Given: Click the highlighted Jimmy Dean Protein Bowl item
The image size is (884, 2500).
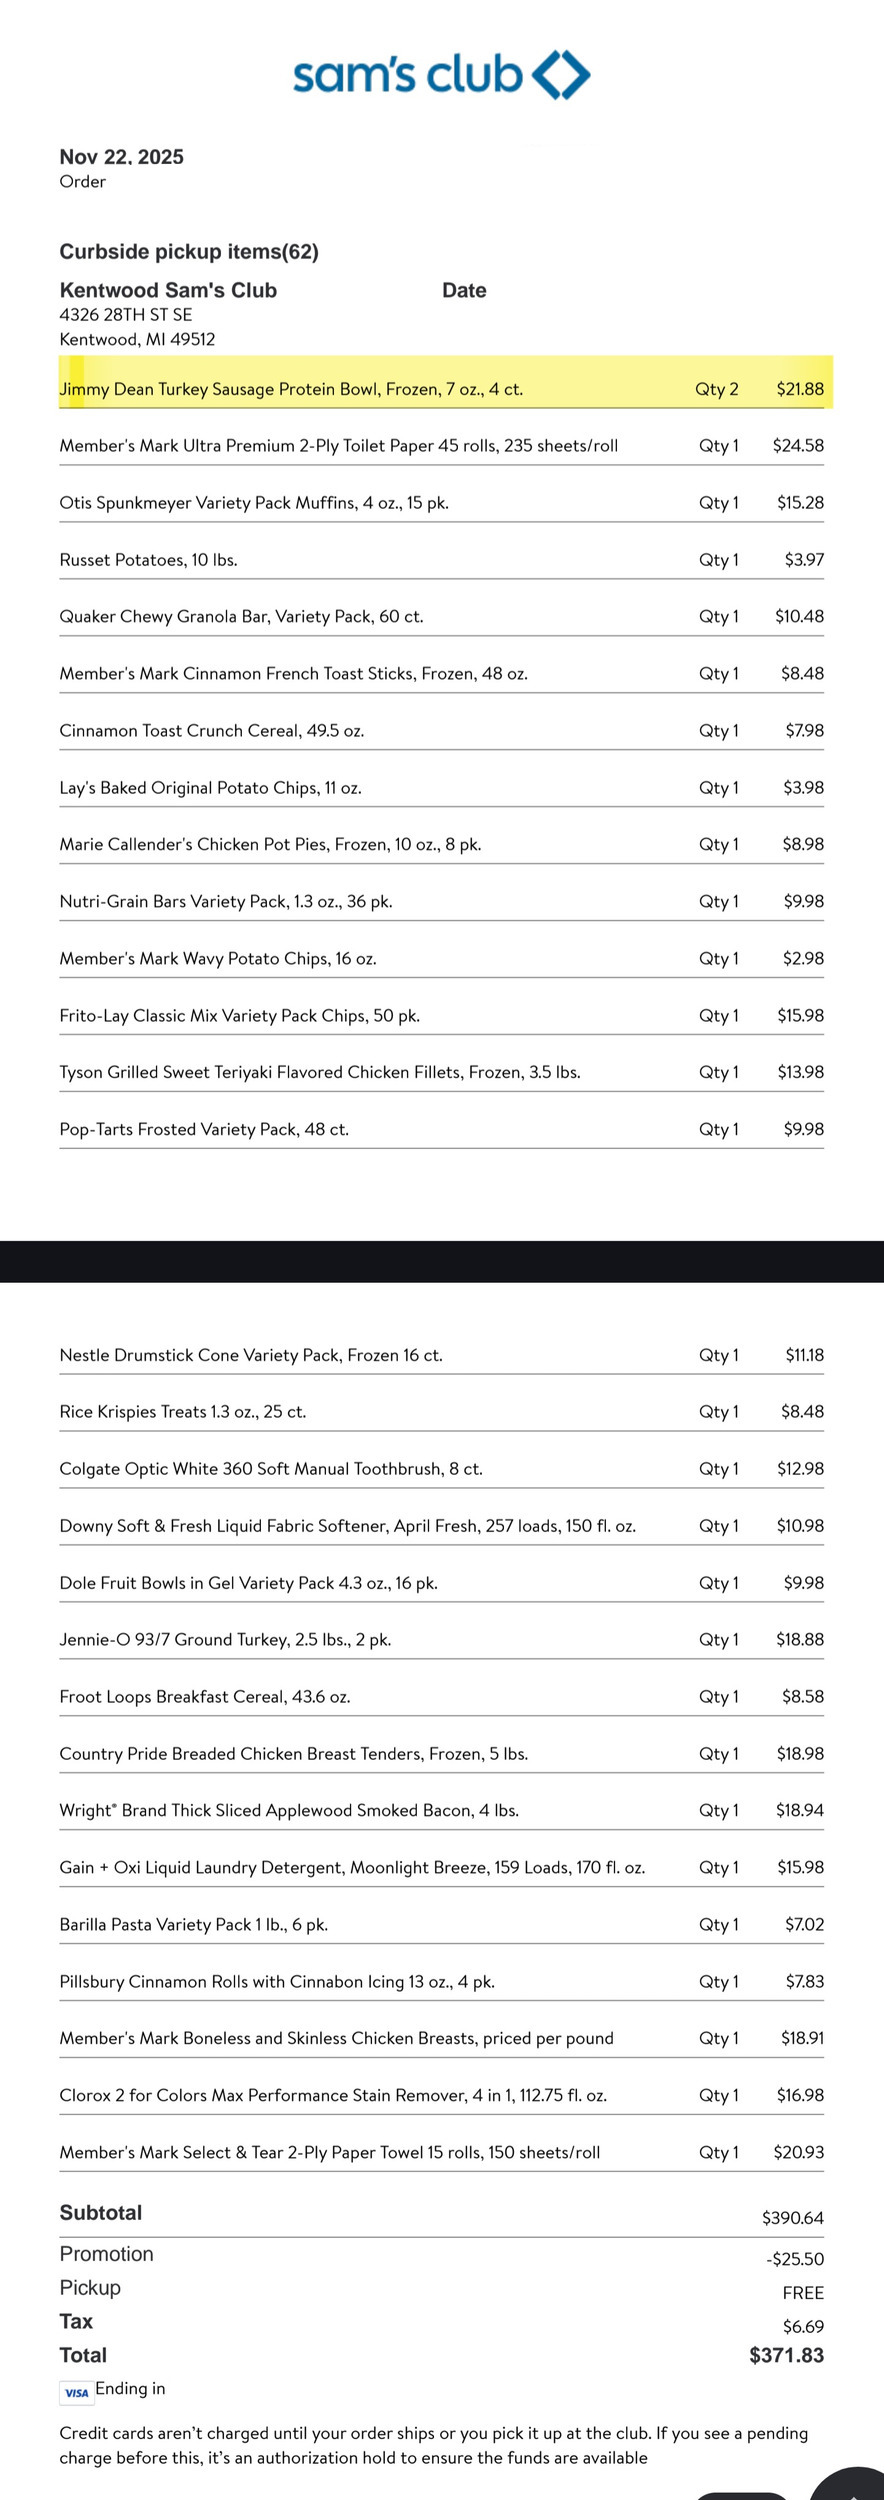Looking at the screenshot, I should coord(291,389).
